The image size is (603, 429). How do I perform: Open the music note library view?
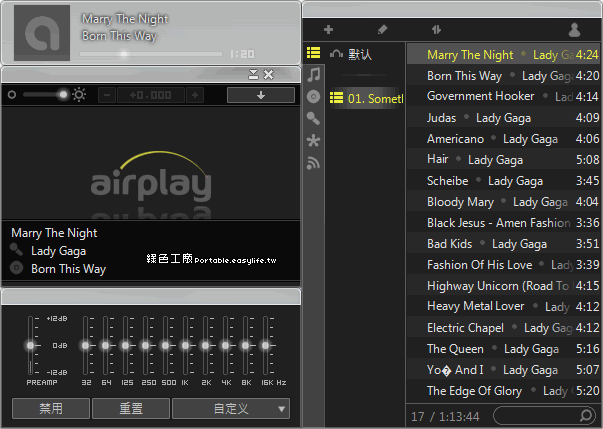coord(314,75)
